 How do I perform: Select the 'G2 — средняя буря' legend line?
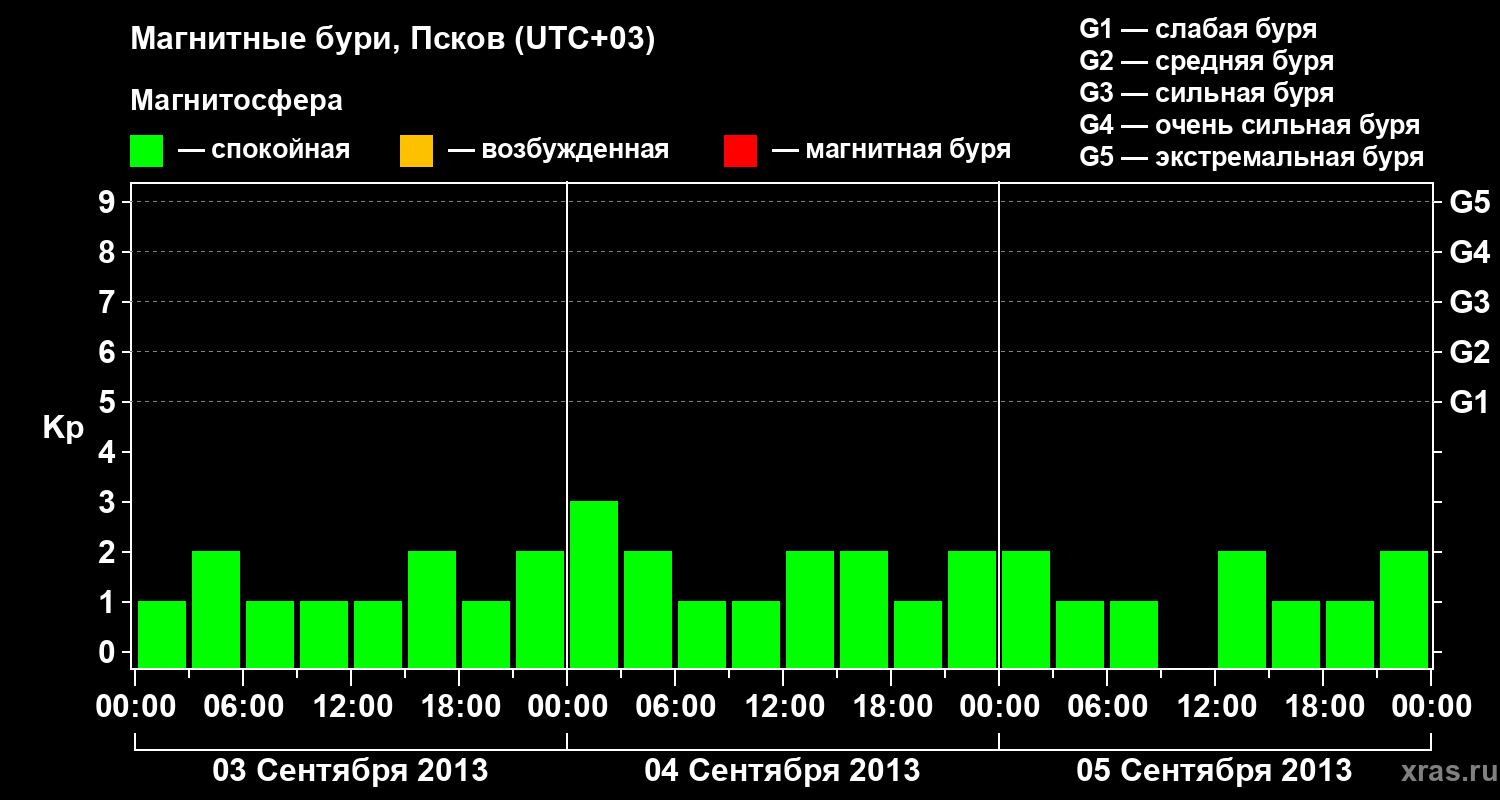tap(1207, 61)
